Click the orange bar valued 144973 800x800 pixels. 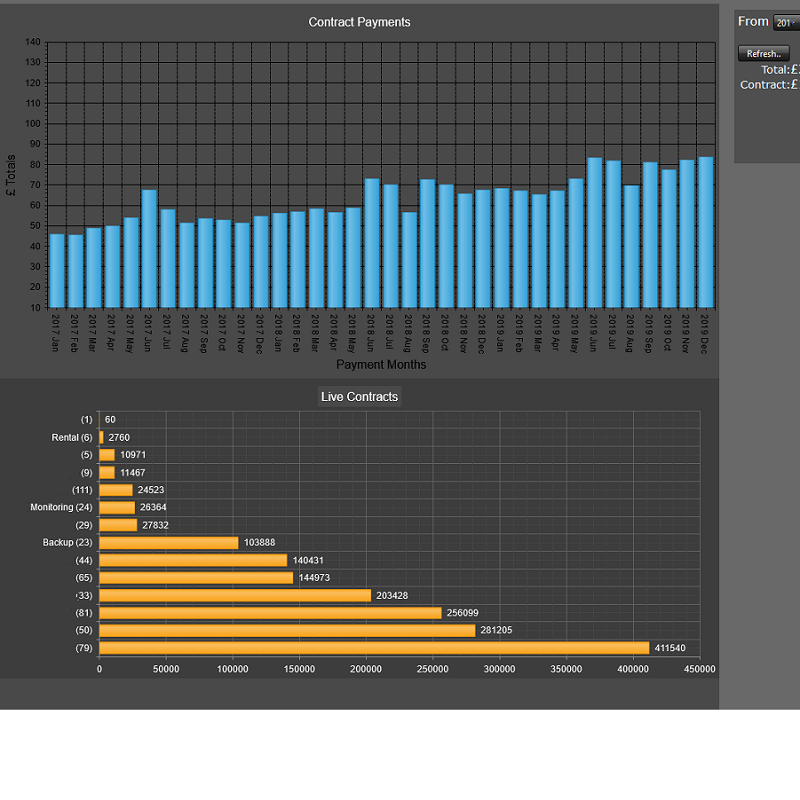196,578
